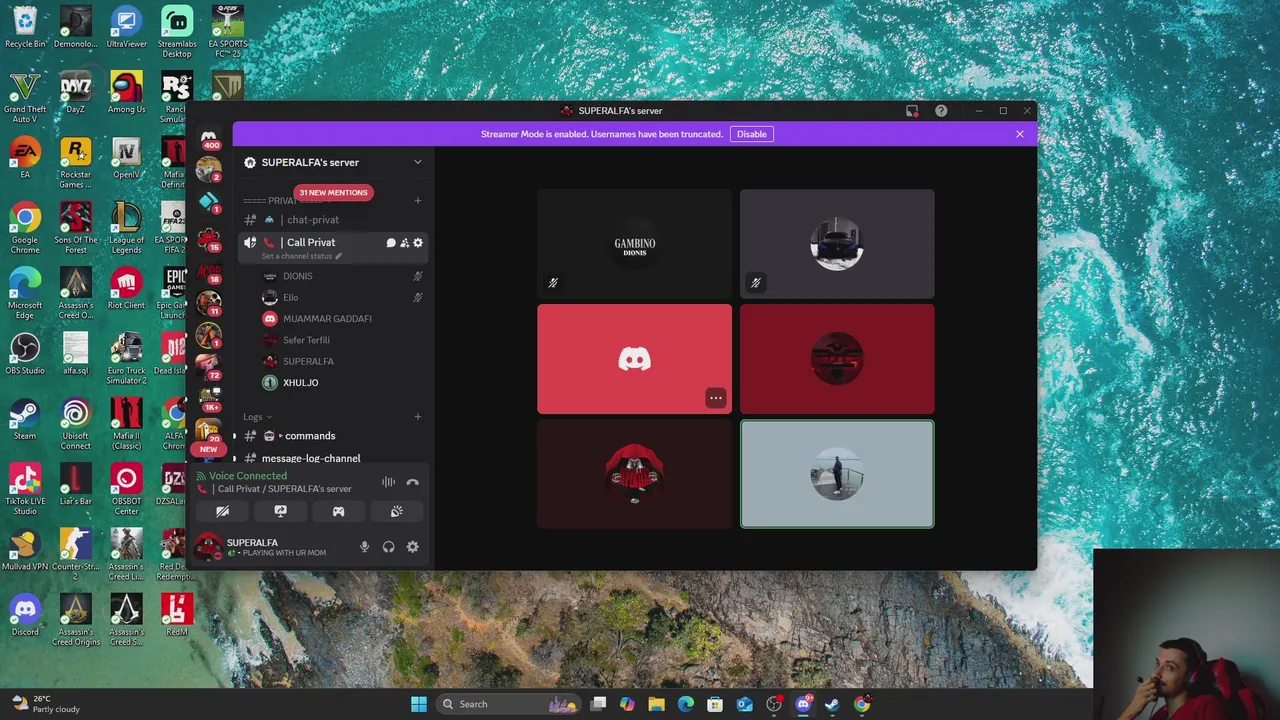
Task: Jump to NEW unread servers indicator
Action: point(208,449)
